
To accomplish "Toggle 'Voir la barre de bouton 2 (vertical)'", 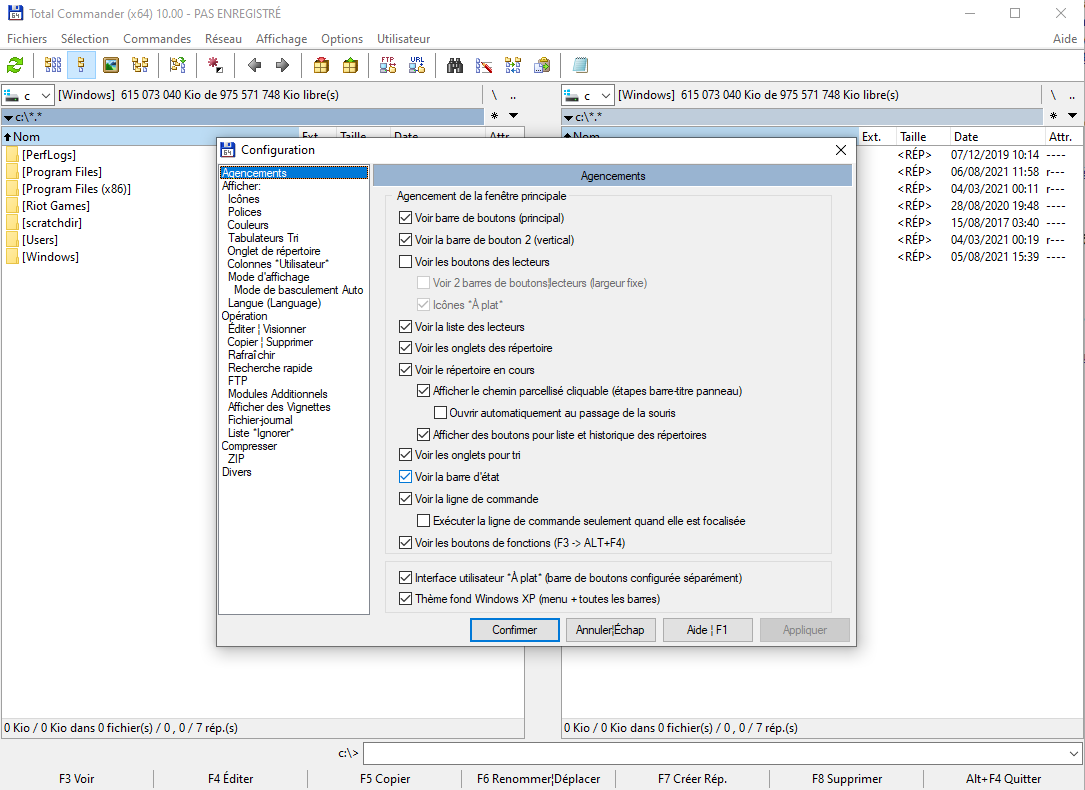I will [405, 240].
